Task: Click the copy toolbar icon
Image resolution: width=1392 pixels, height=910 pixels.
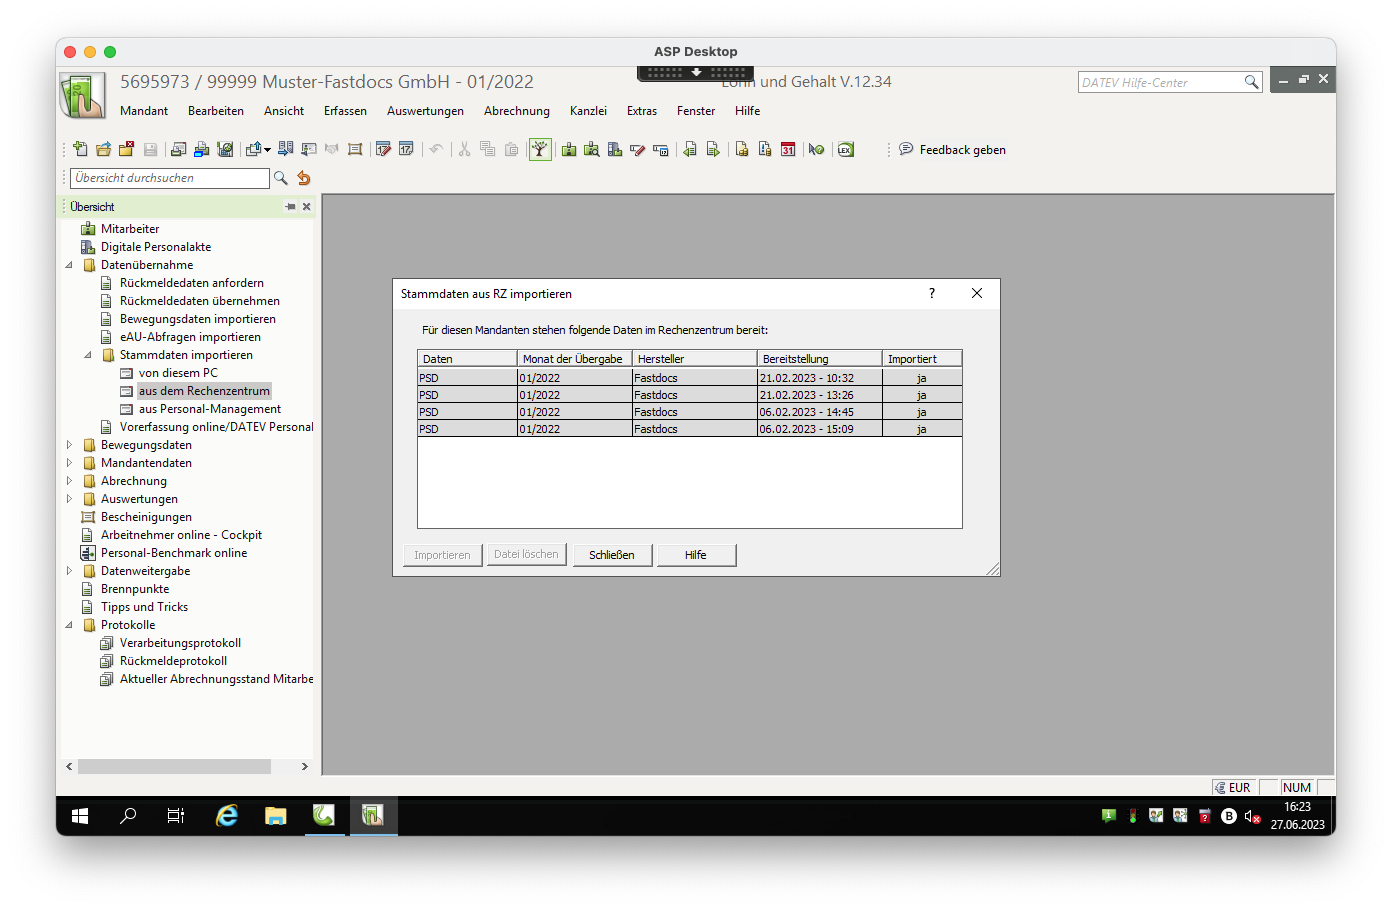Action: tap(488, 149)
